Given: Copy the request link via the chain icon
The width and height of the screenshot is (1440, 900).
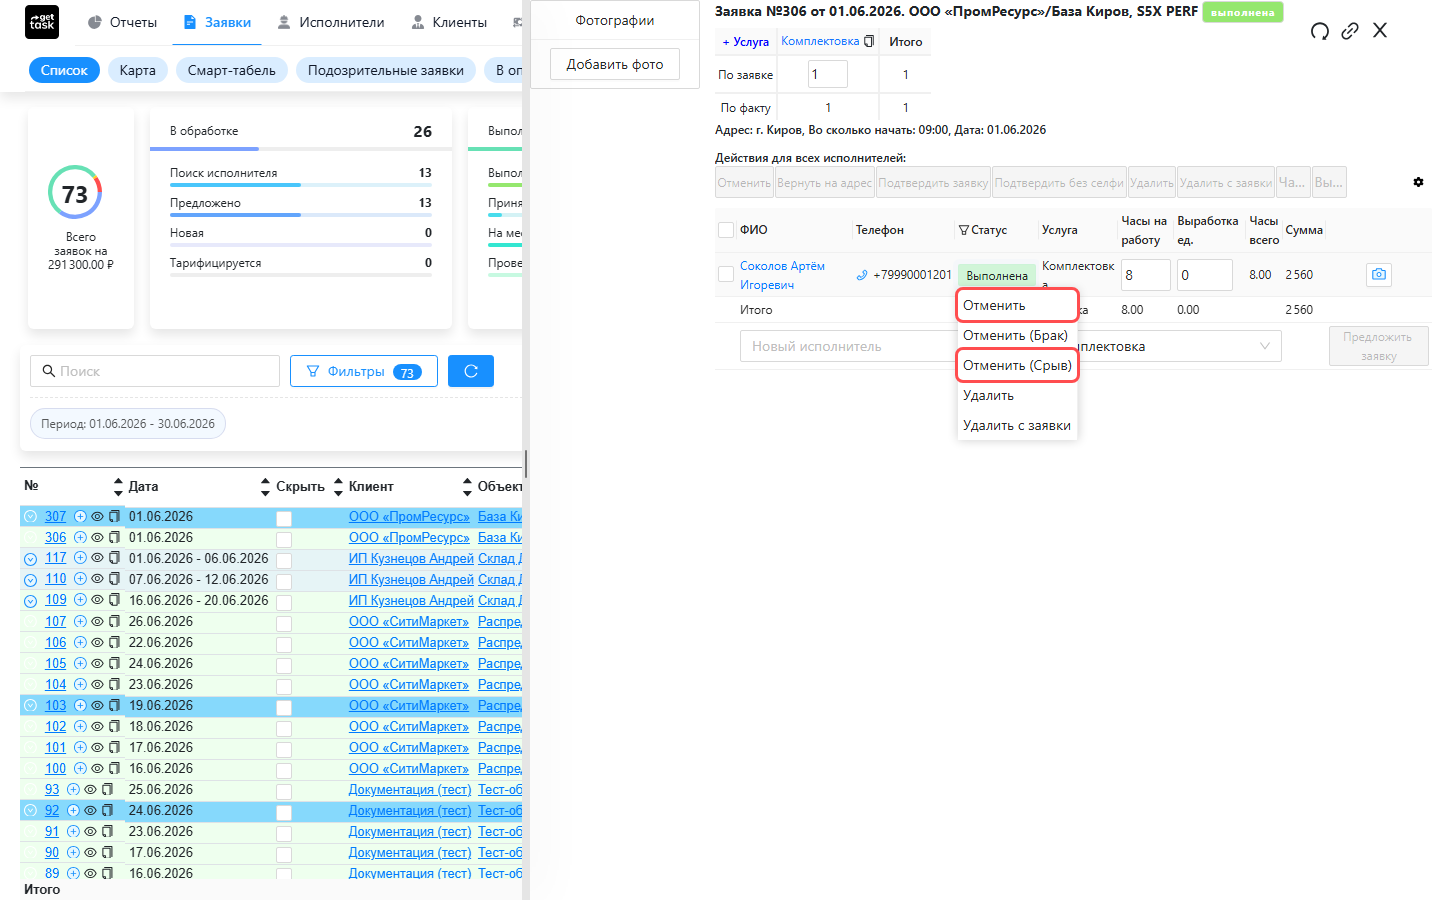Looking at the screenshot, I should click(1350, 31).
